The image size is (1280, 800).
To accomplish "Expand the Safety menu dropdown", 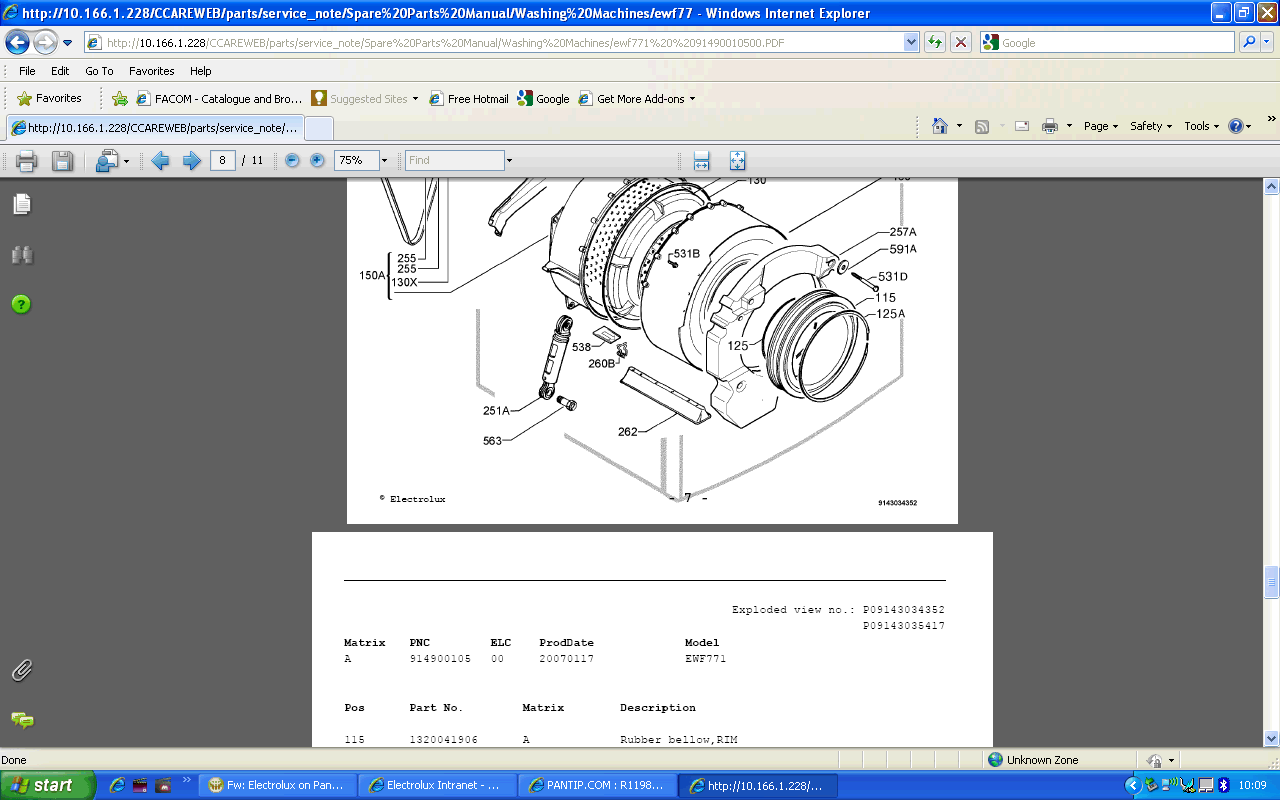I will tap(1151, 126).
